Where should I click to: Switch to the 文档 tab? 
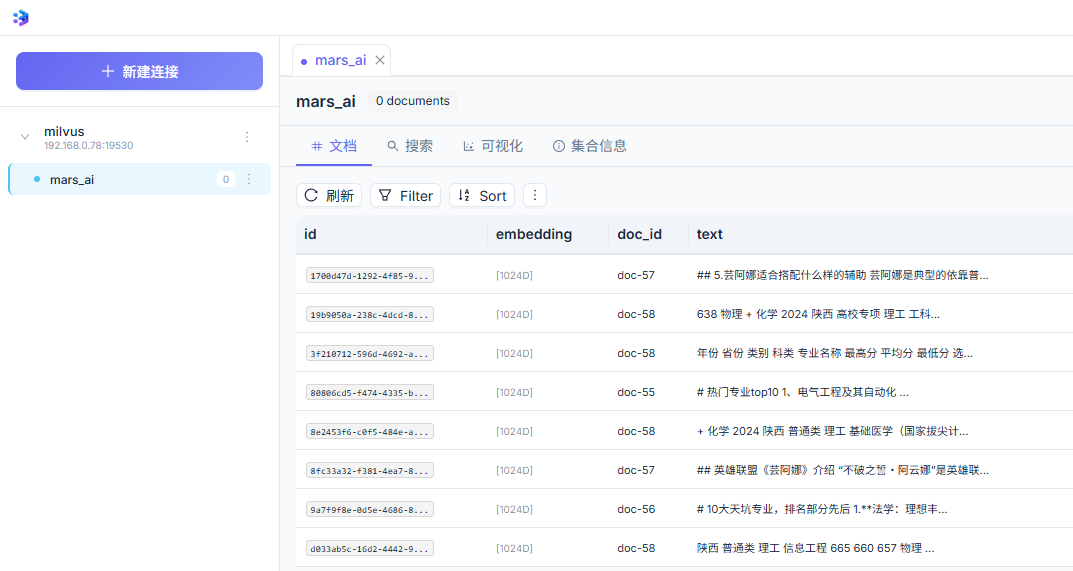(334, 146)
